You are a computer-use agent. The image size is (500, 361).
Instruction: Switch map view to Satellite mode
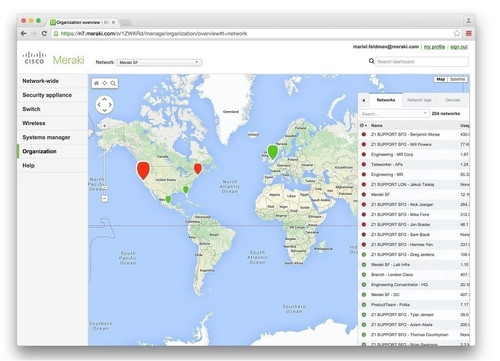[457, 79]
